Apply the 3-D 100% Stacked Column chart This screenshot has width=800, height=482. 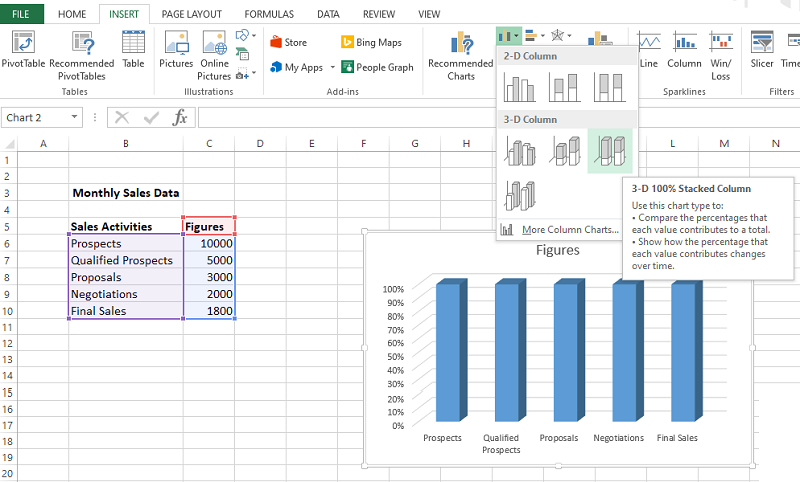pos(609,151)
